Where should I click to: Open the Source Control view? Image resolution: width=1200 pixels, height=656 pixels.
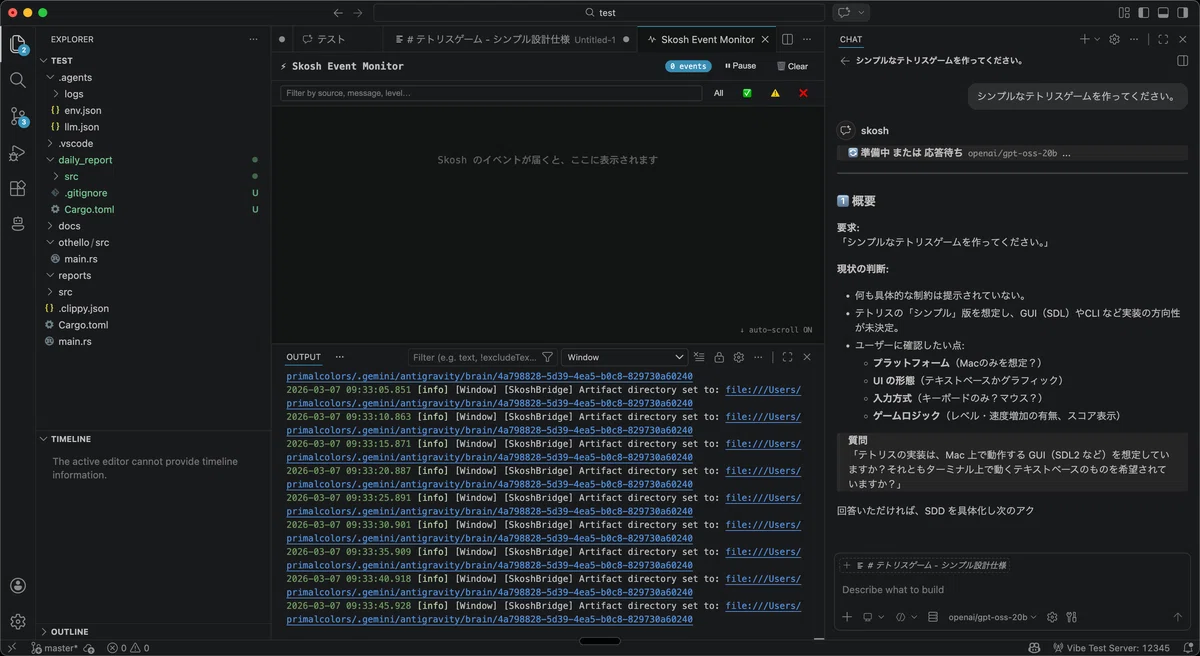point(17,116)
